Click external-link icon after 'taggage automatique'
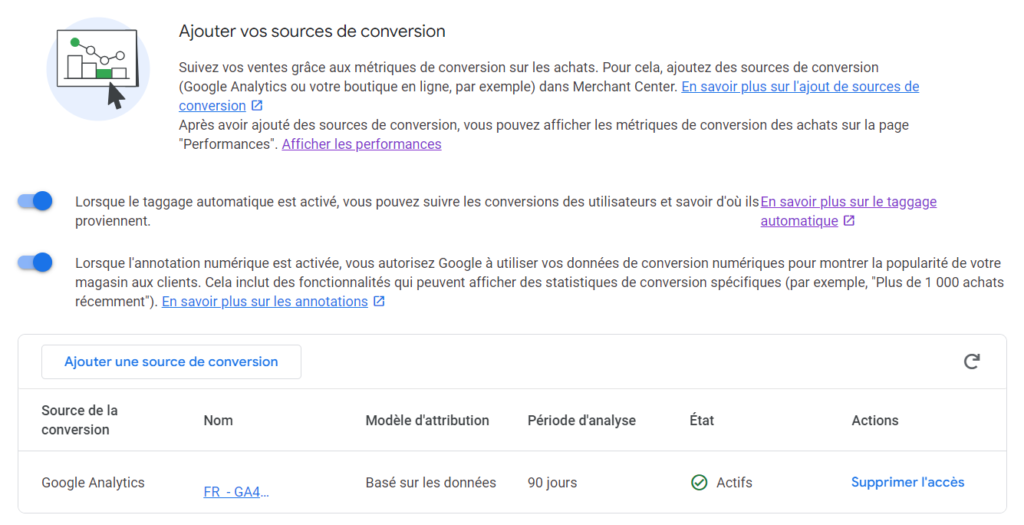This screenshot has width=1024, height=525. coord(849,221)
